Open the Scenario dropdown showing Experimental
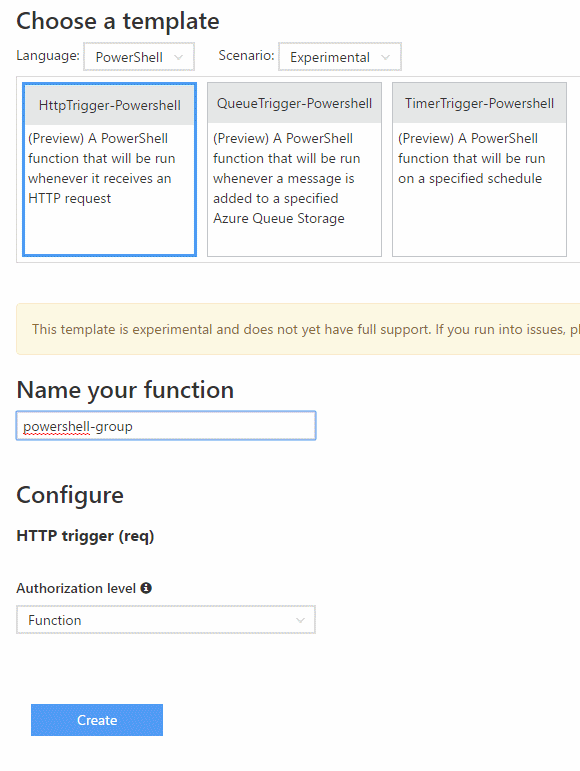The image size is (580, 771). [x=340, y=57]
